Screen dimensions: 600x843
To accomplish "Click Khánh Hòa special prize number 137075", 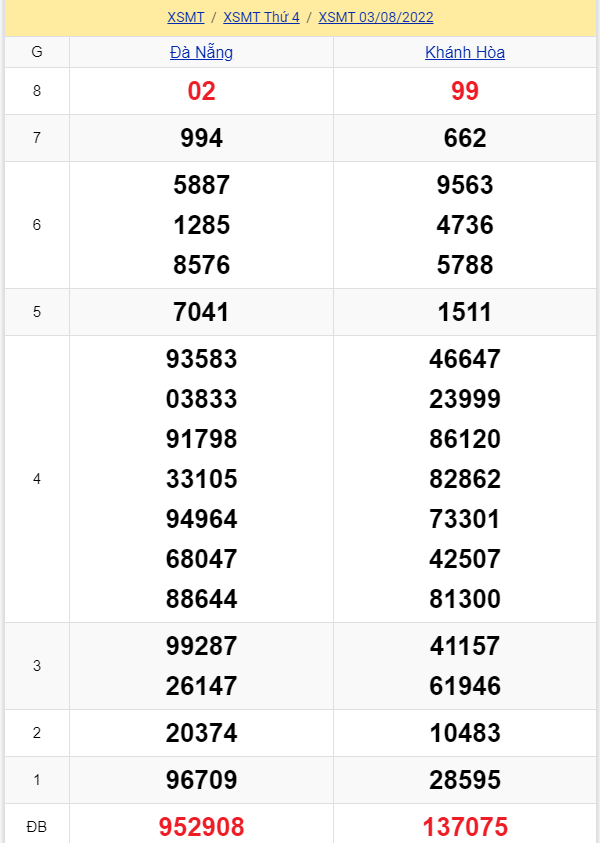I will point(465,827).
